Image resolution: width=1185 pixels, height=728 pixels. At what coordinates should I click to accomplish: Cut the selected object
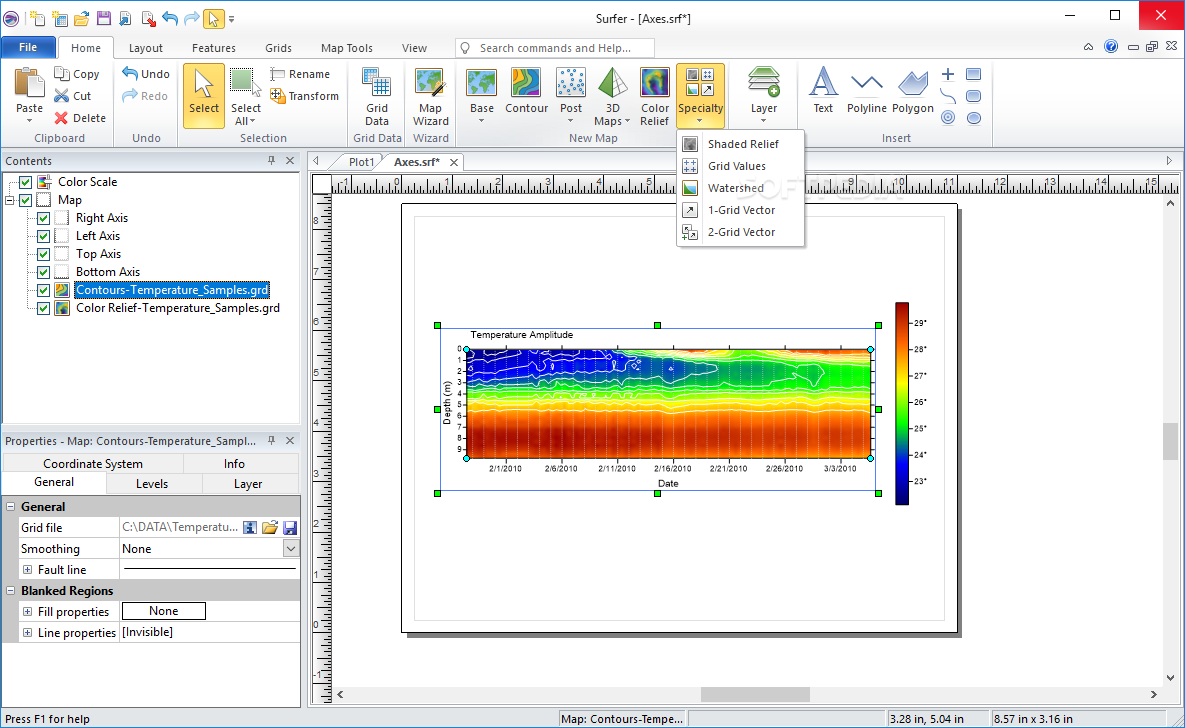(x=73, y=96)
